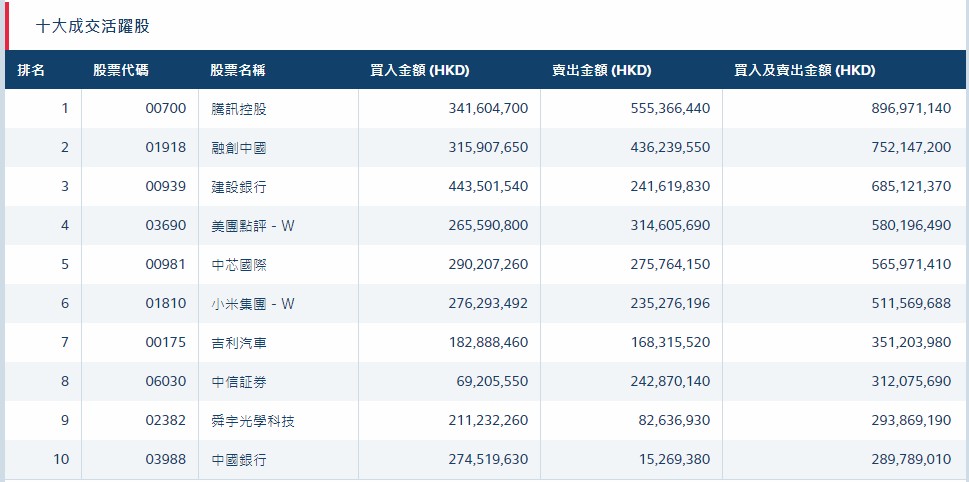Screen dimensions: 969x482
Task: Click sell amount 275,764,150
Action: [x=671, y=264]
